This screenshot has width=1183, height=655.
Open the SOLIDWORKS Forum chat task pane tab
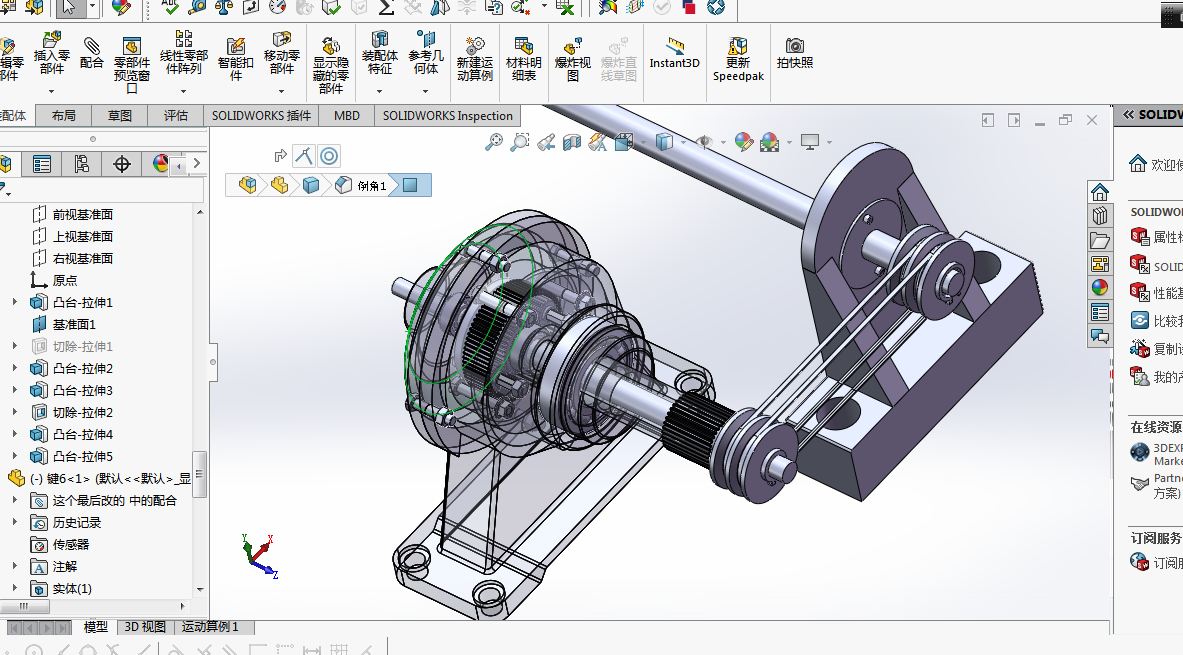(x=1099, y=336)
